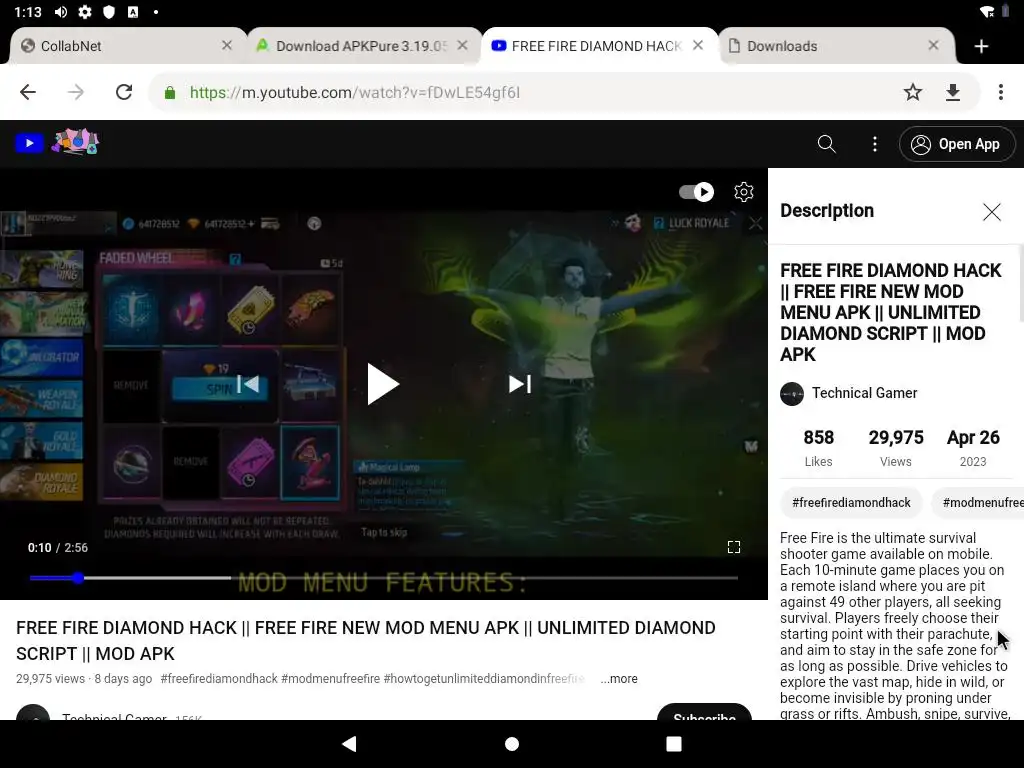
Task: Play the video with the center play button
Action: 383,384
